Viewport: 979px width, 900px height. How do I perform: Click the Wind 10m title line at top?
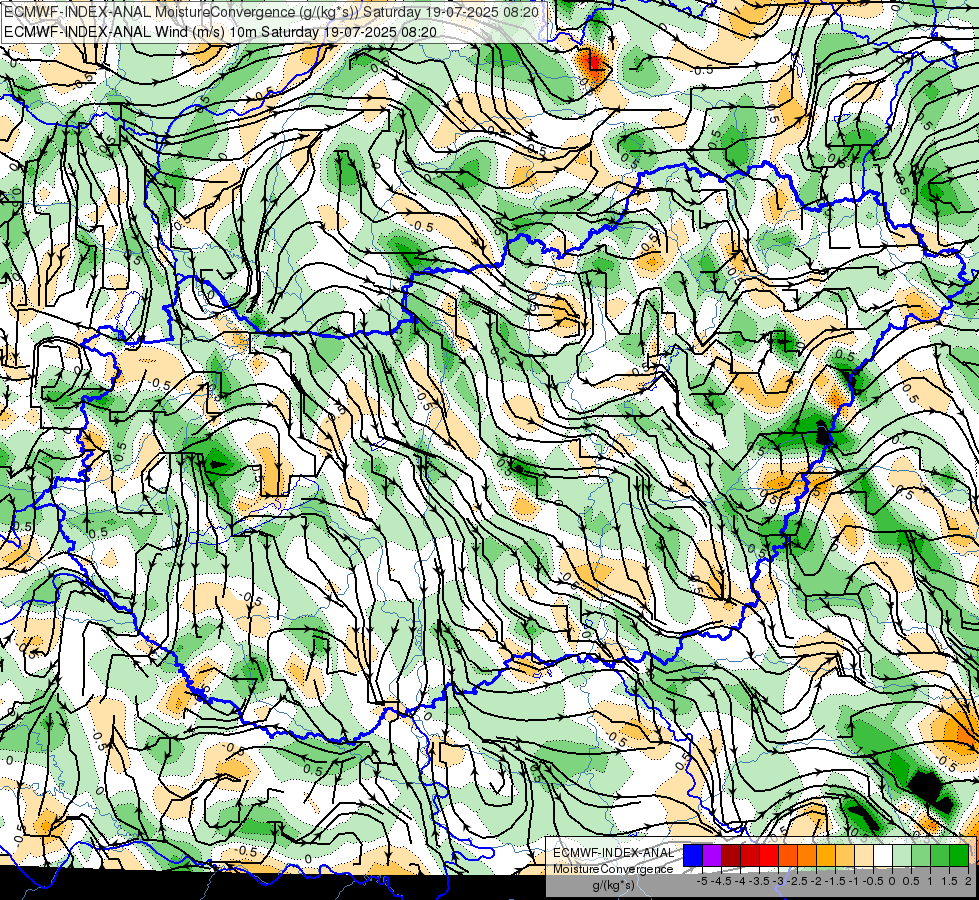[220, 32]
